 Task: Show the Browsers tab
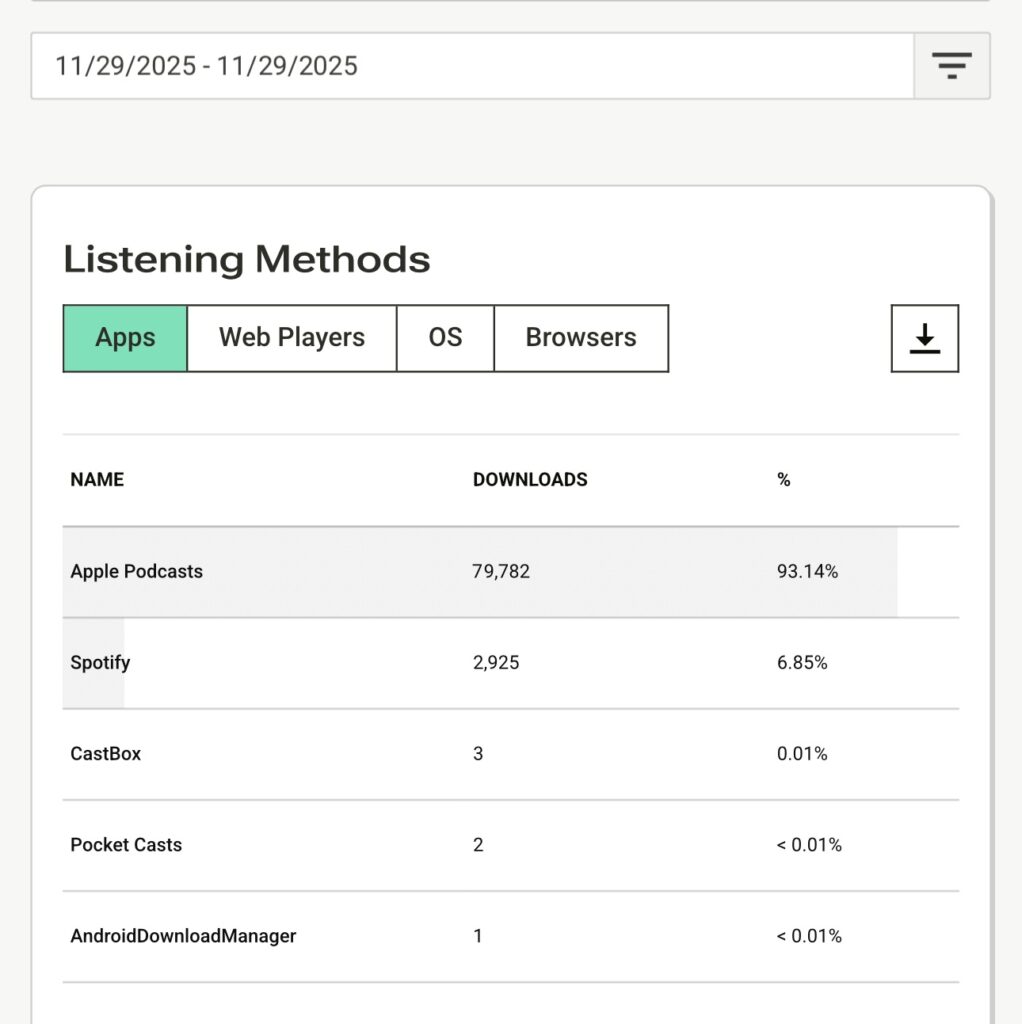point(580,338)
